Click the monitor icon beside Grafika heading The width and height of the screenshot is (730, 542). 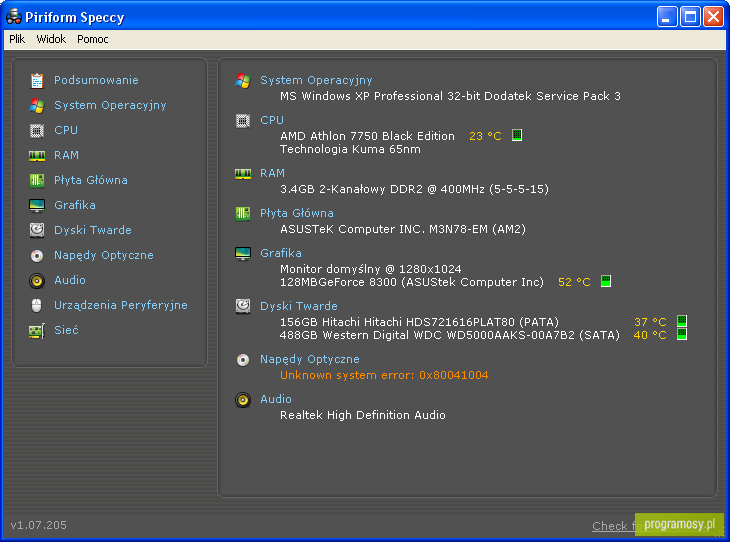pyautogui.click(x=243, y=254)
